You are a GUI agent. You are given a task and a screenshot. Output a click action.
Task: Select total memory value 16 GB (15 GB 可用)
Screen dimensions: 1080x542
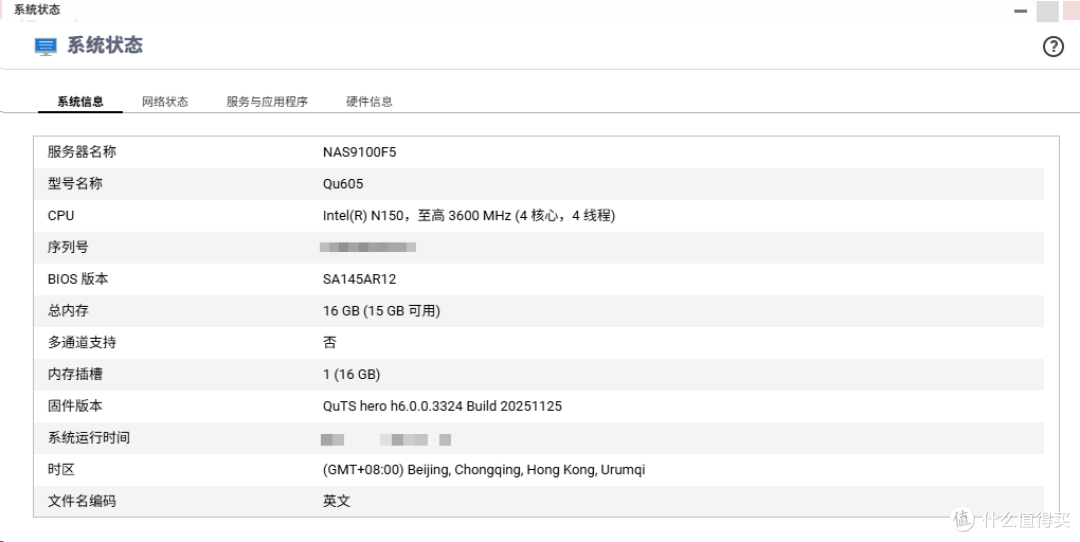click(x=382, y=311)
